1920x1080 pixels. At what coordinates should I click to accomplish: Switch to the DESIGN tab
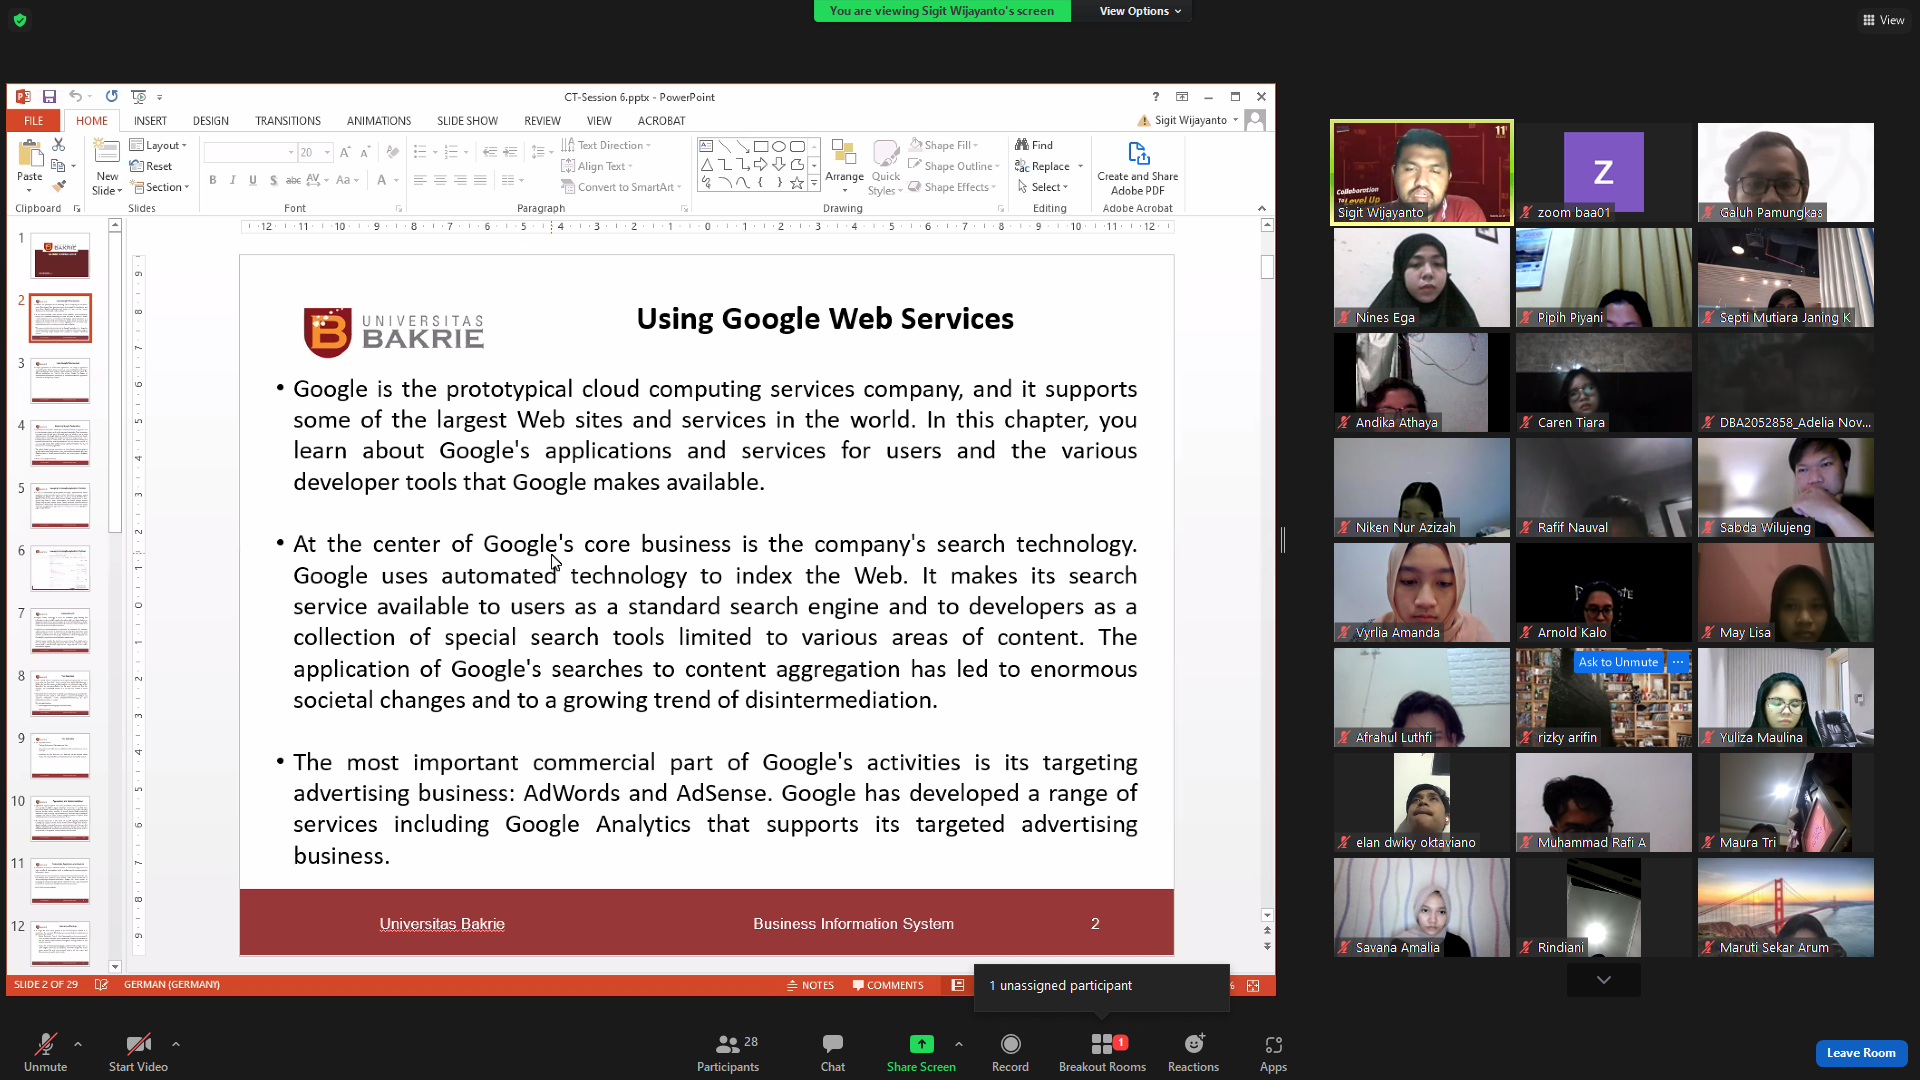point(210,121)
